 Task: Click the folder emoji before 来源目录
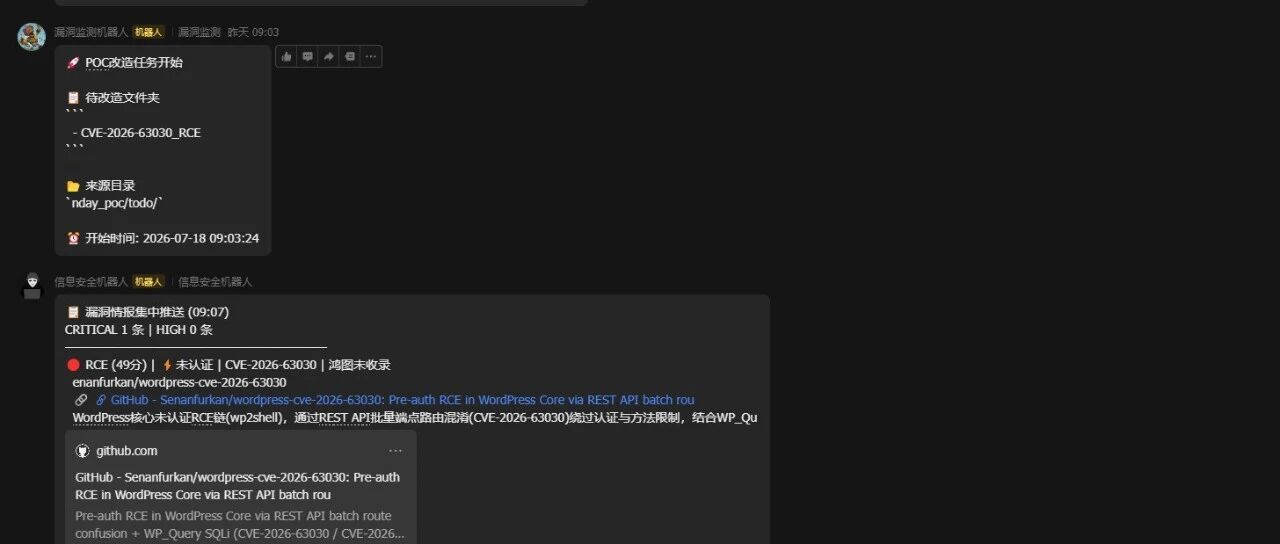73,186
